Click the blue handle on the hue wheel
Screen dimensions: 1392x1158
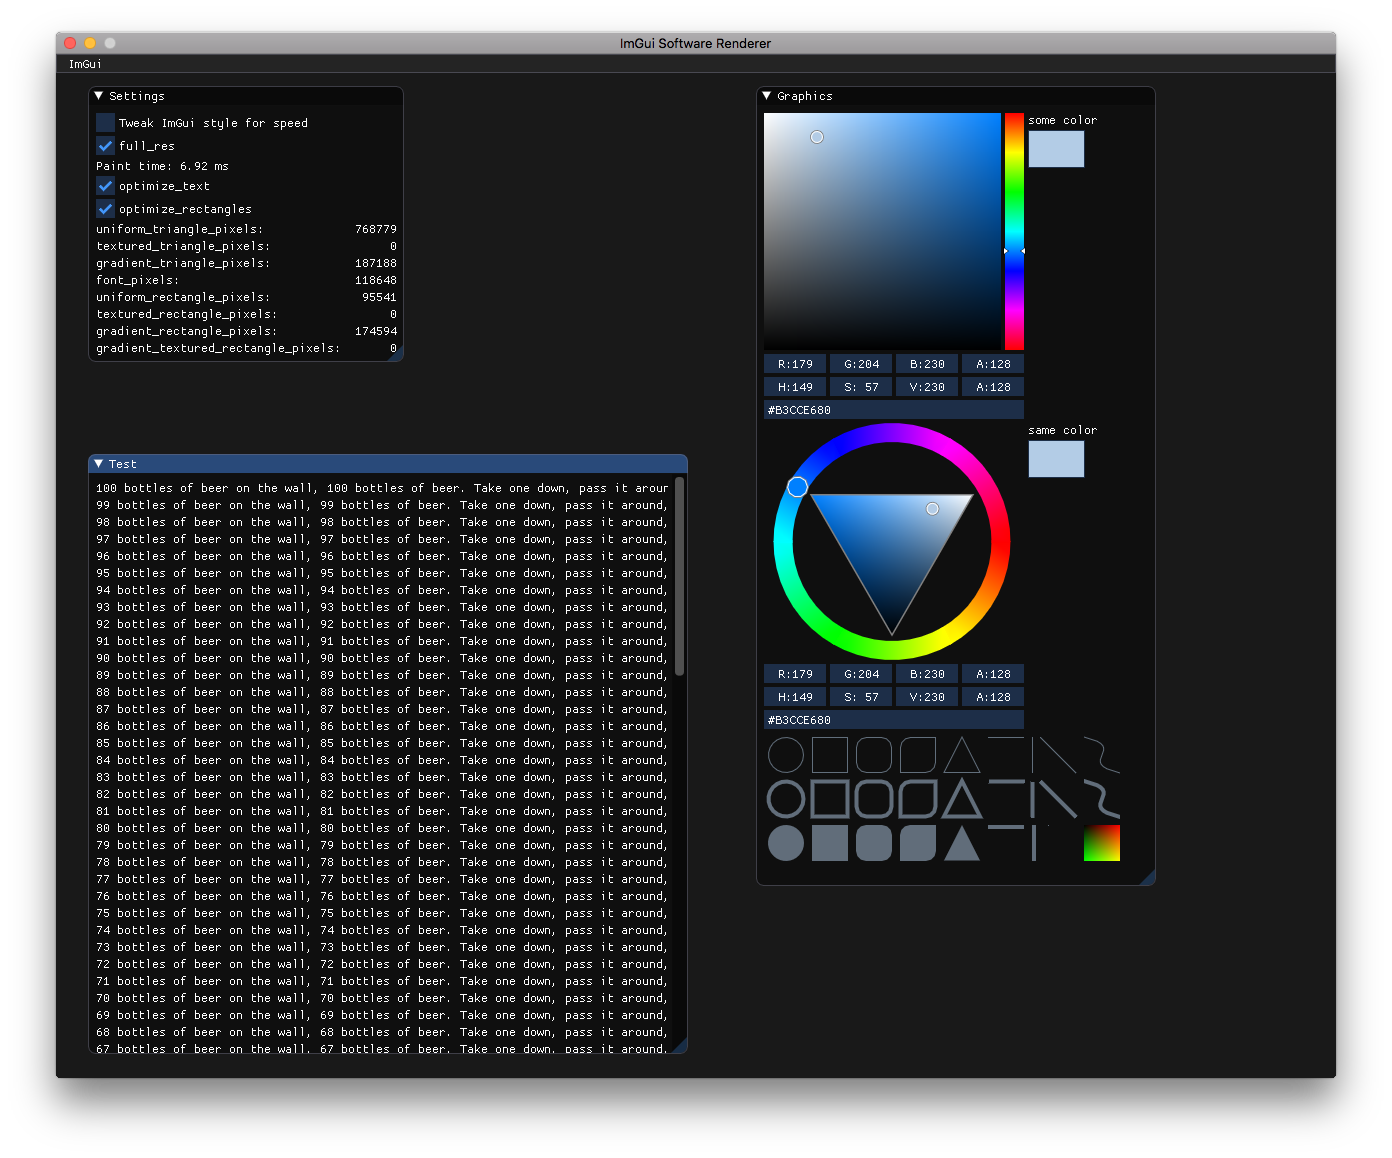click(x=797, y=487)
